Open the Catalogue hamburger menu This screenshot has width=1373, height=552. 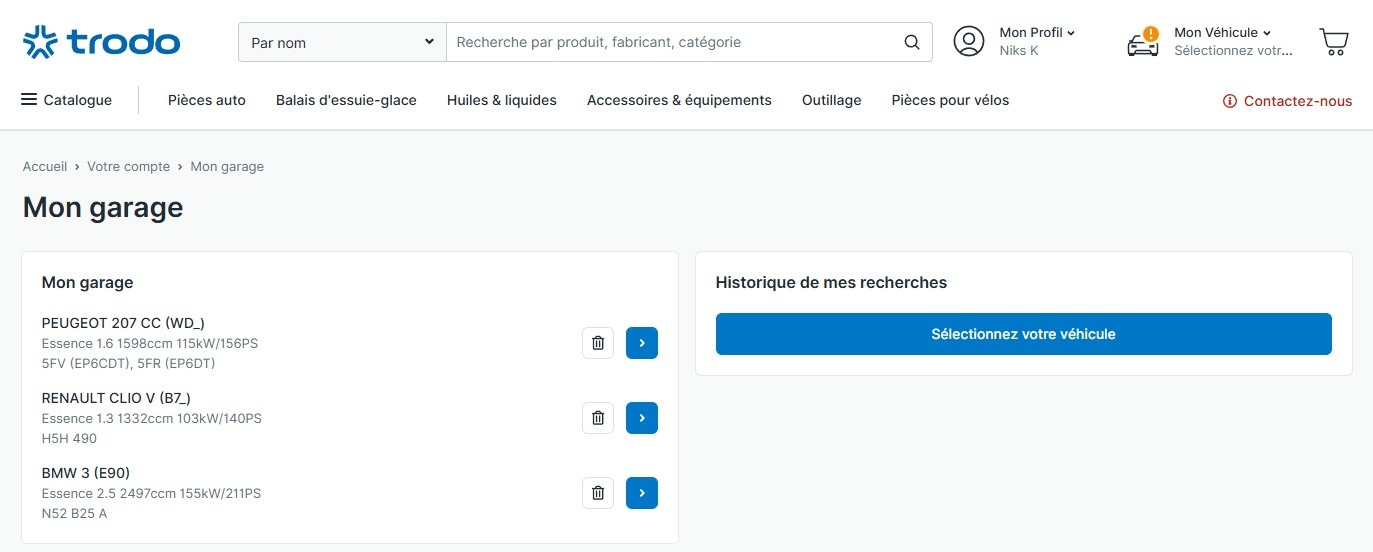point(67,100)
